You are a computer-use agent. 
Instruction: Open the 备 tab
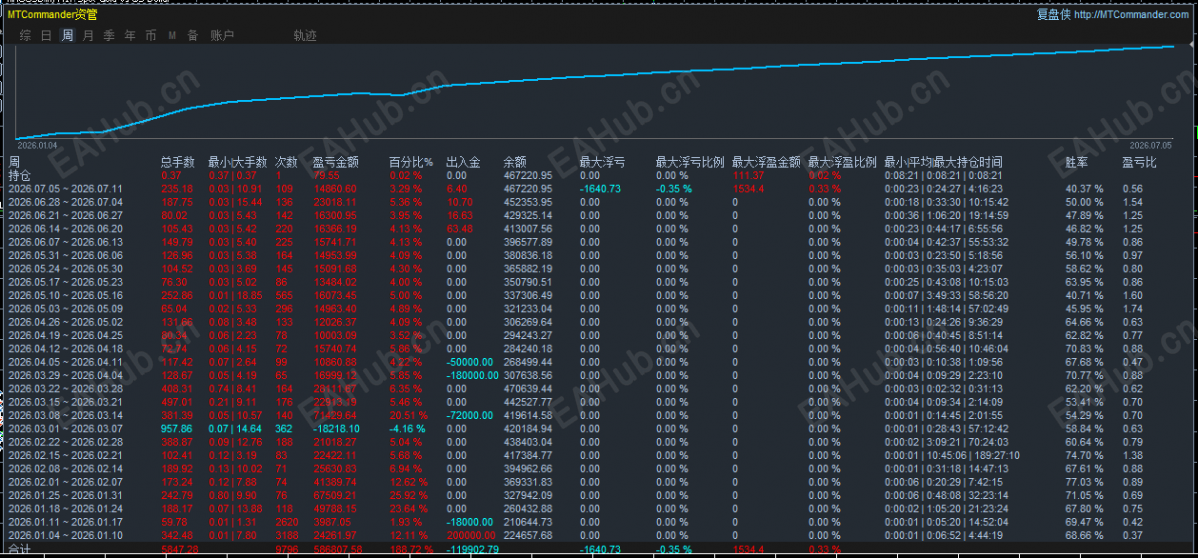click(x=193, y=35)
